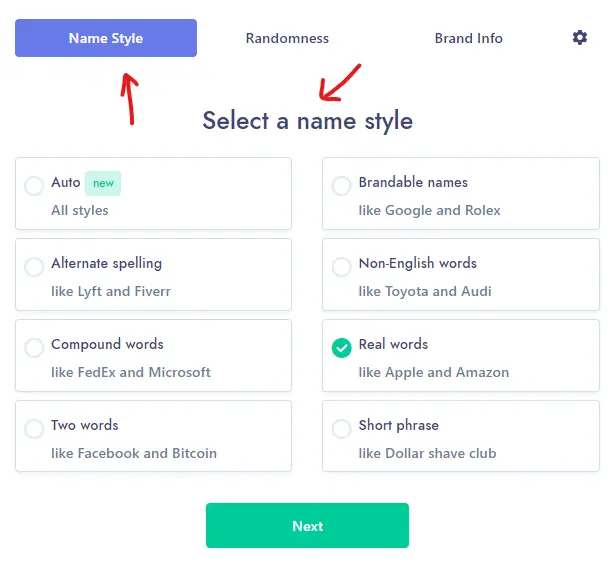Switch to the Randomness tab
The width and height of the screenshot is (611, 567).
(287, 38)
